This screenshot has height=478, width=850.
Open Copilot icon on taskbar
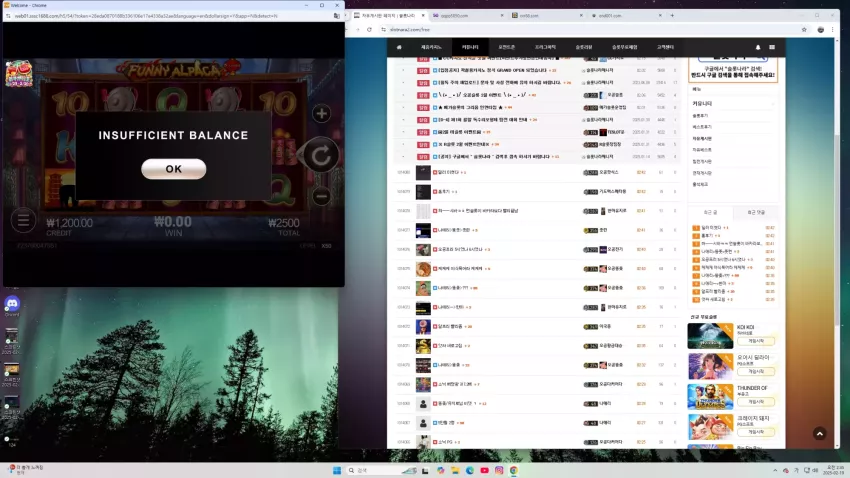pyautogui.click(x=440, y=470)
